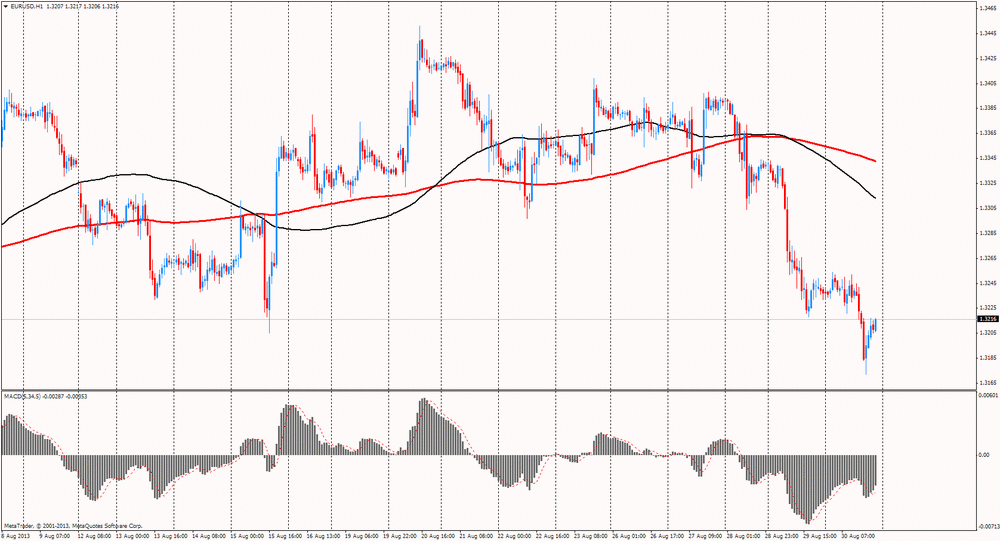Click the 12 Aug 08:00 time label

96,536
